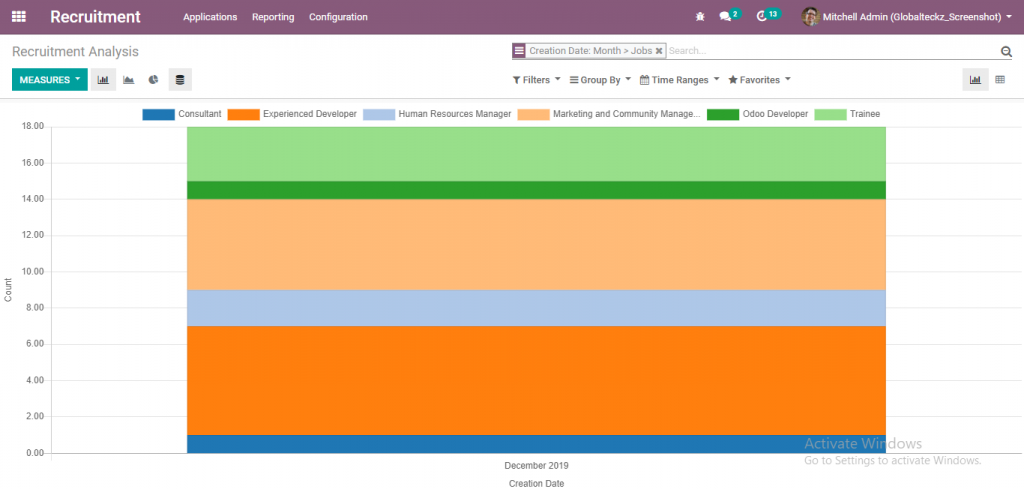
Task: Switch to pivot table view
Action: click(1000, 80)
